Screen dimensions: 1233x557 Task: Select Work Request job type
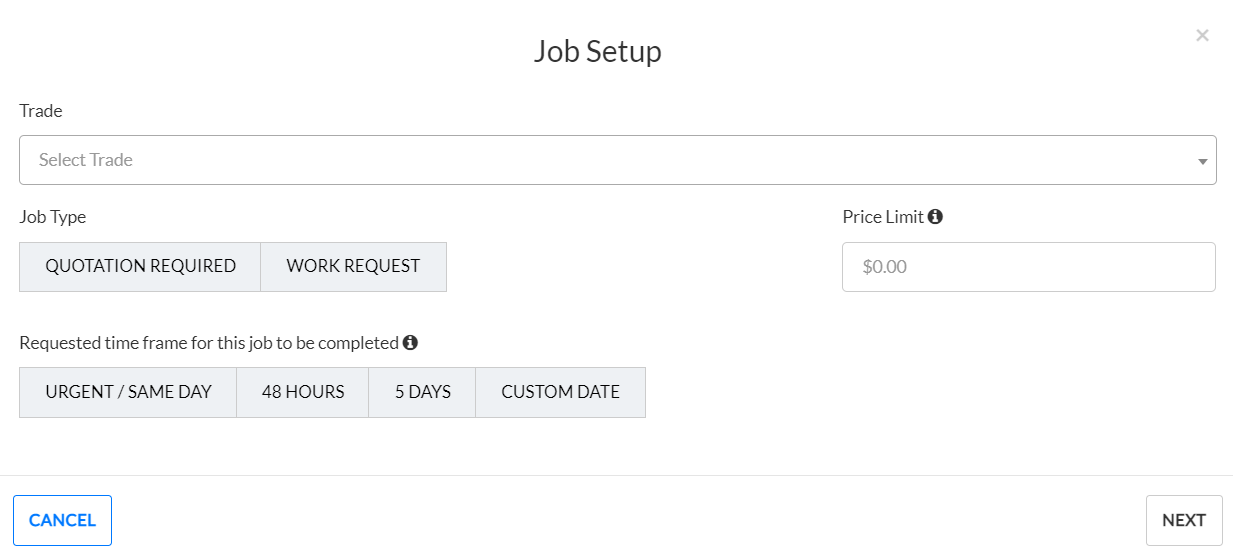click(353, 267)
